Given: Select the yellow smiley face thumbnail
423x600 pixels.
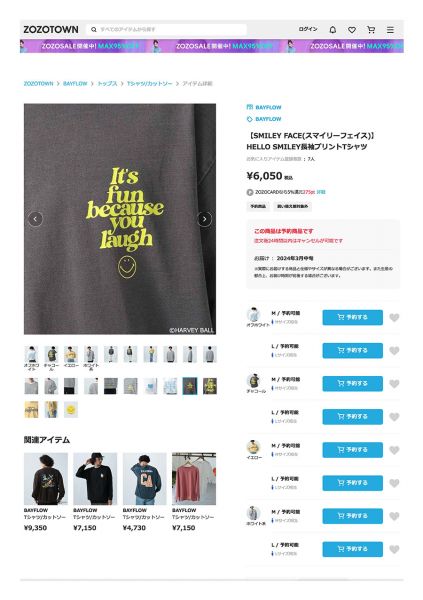Looking at the screenshot, I should click(x=71, y=410).
